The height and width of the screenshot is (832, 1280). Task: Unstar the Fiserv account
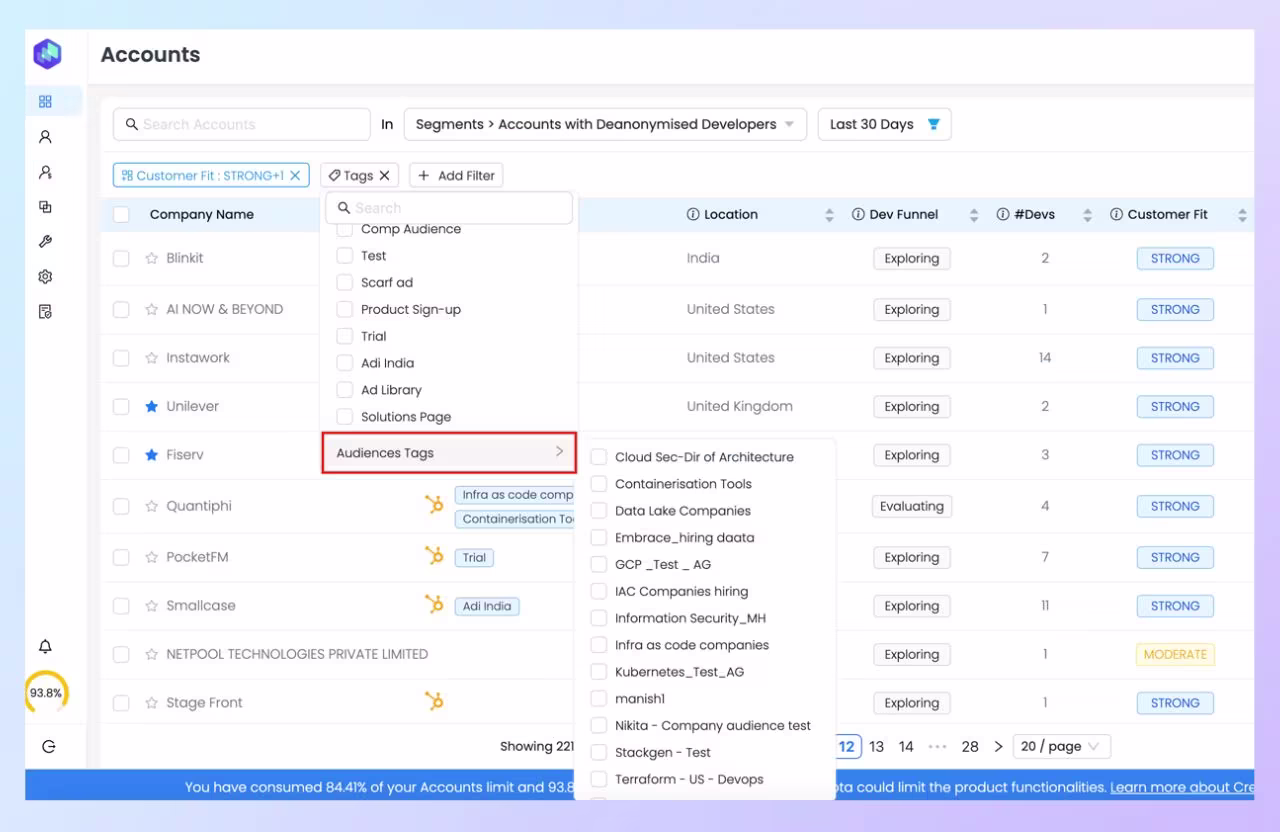point(152,455)
